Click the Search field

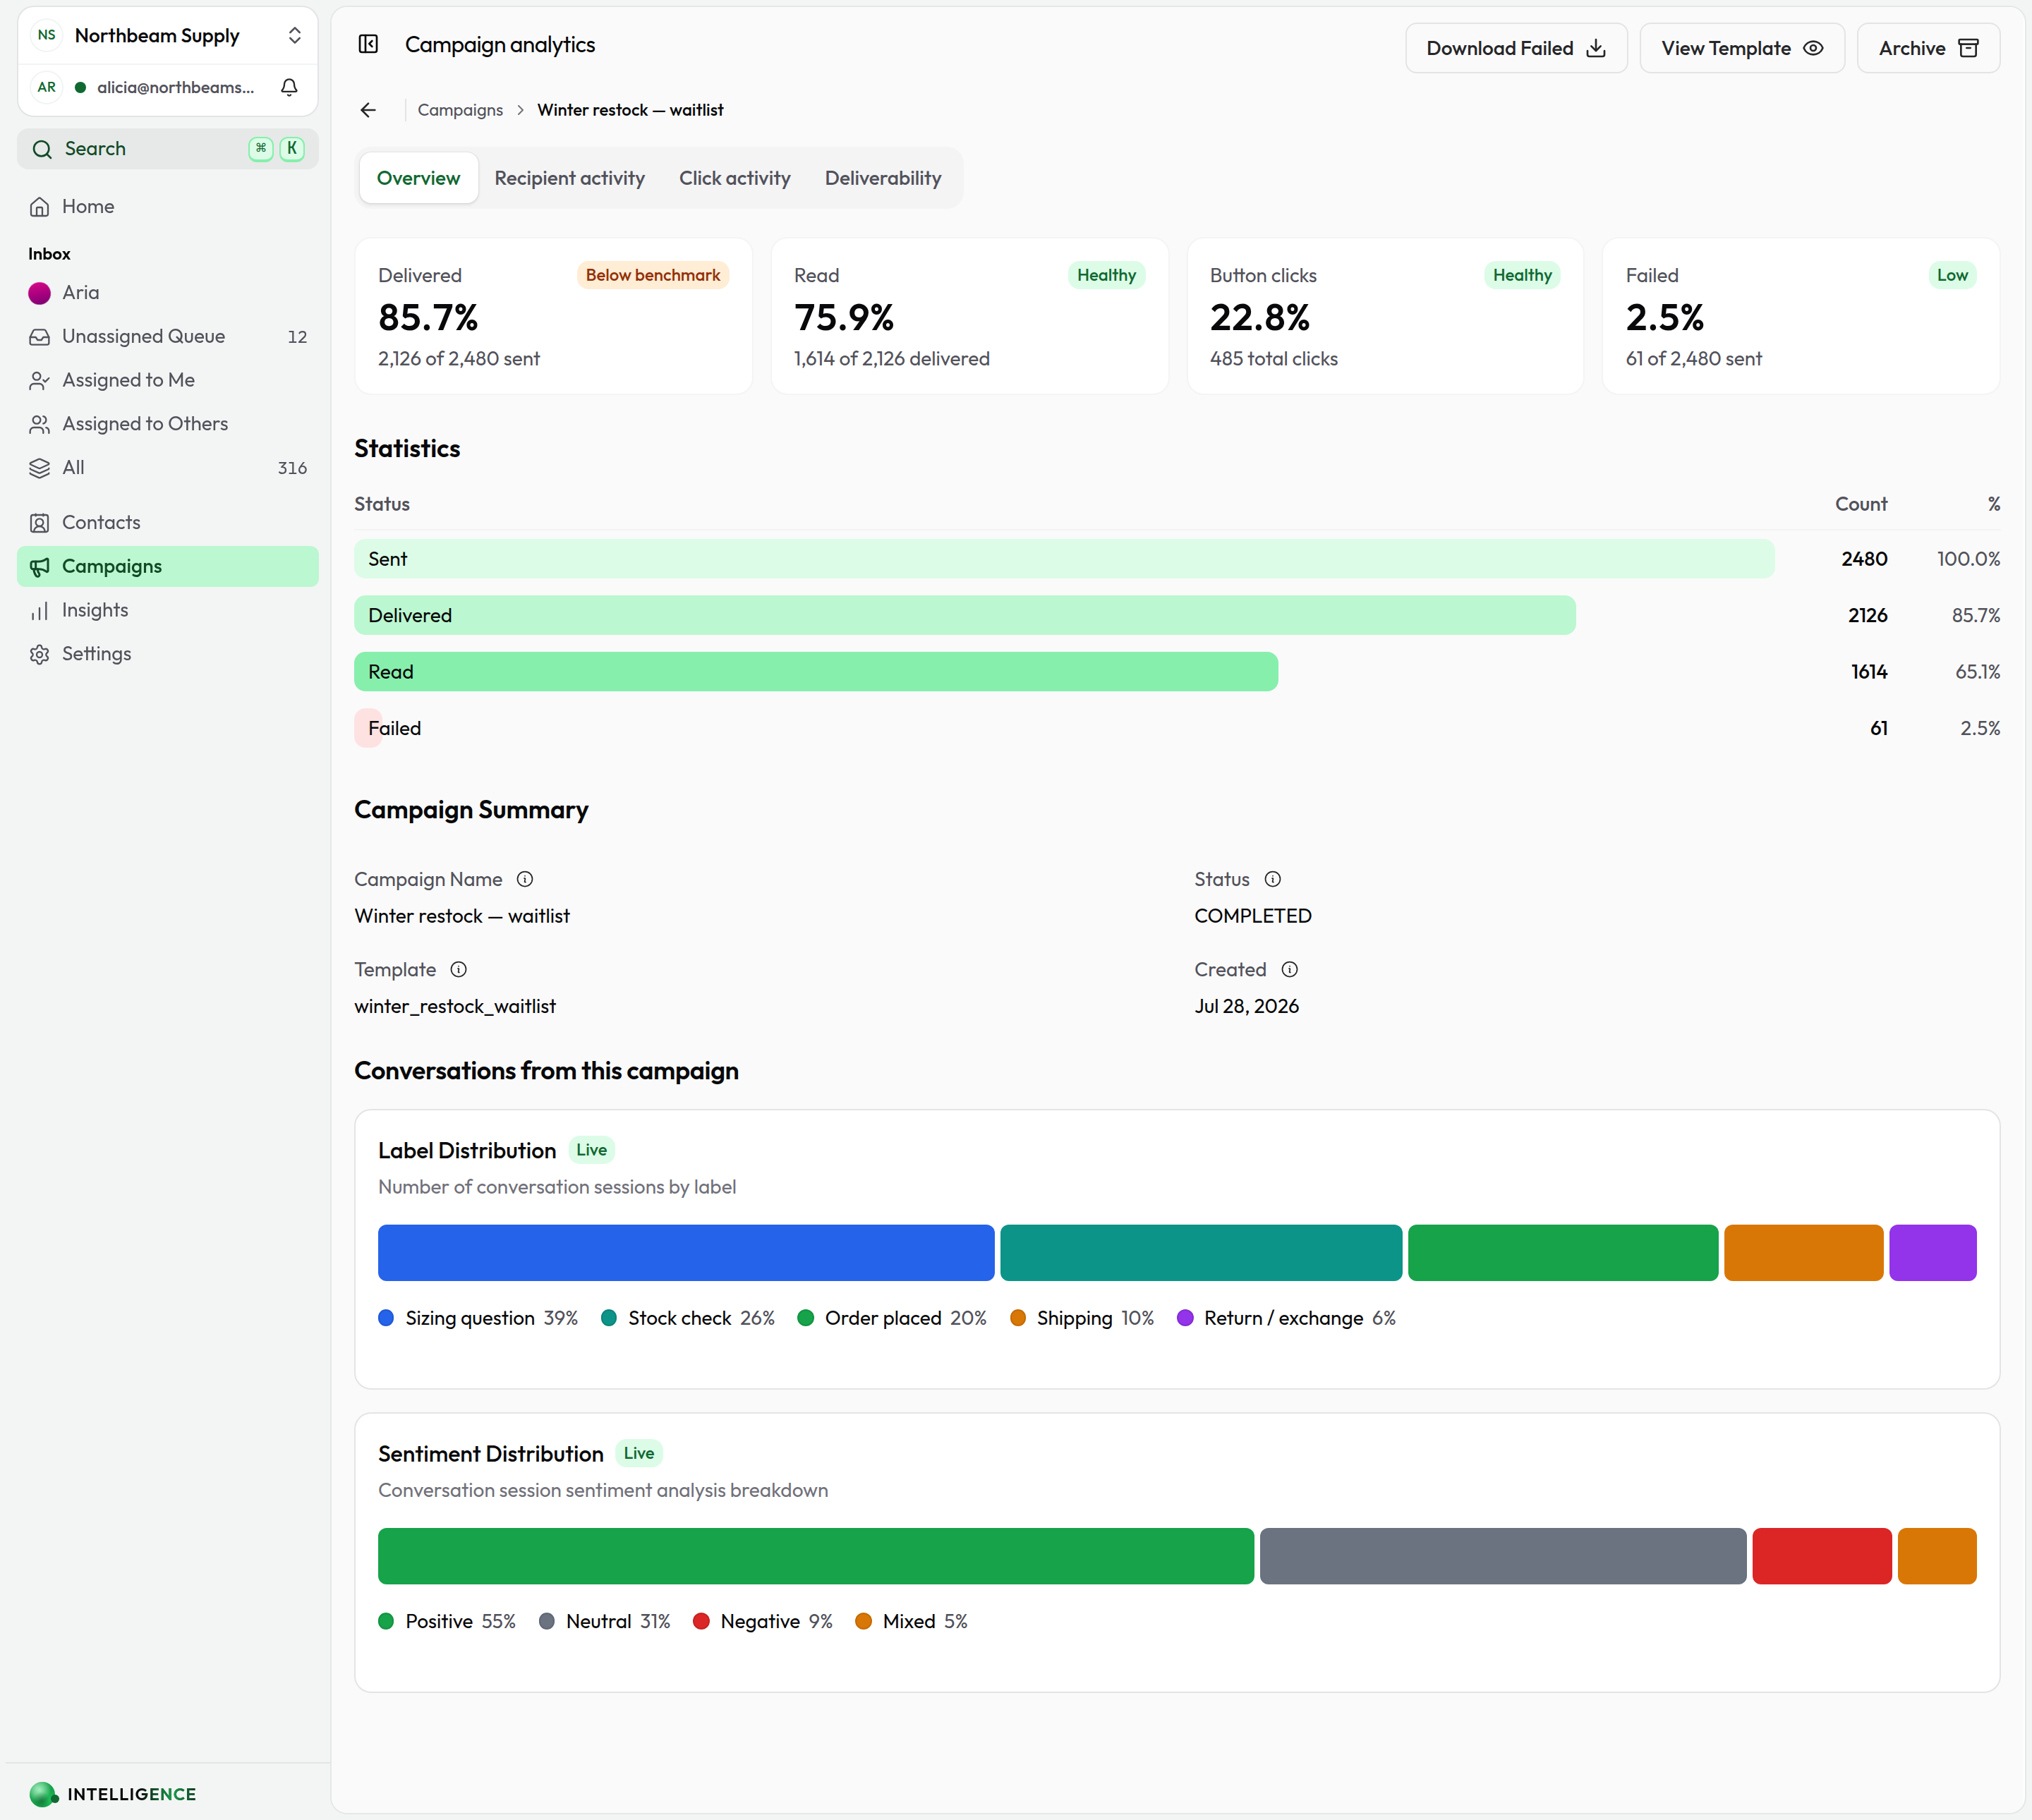[x=168, y=149]
